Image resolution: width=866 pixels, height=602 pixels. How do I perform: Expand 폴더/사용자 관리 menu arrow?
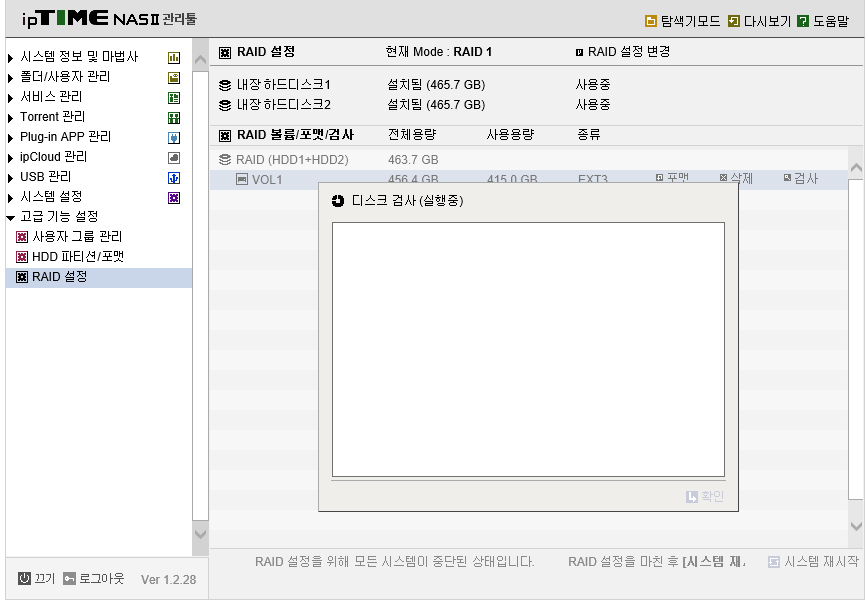10,78
